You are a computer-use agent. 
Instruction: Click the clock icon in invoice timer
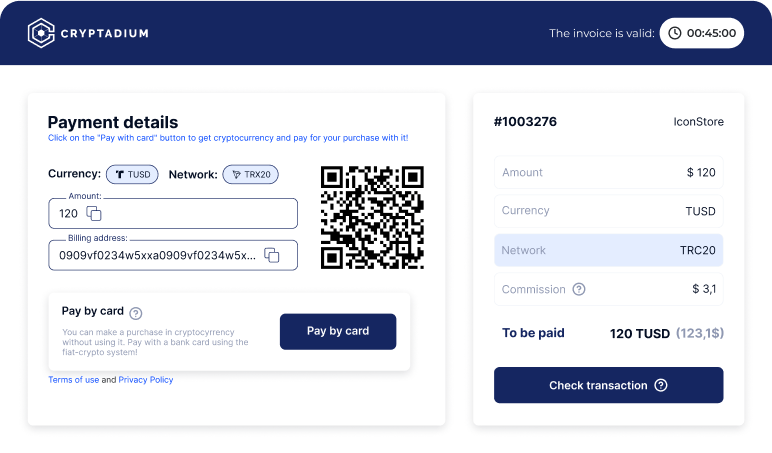pos(675,33)
